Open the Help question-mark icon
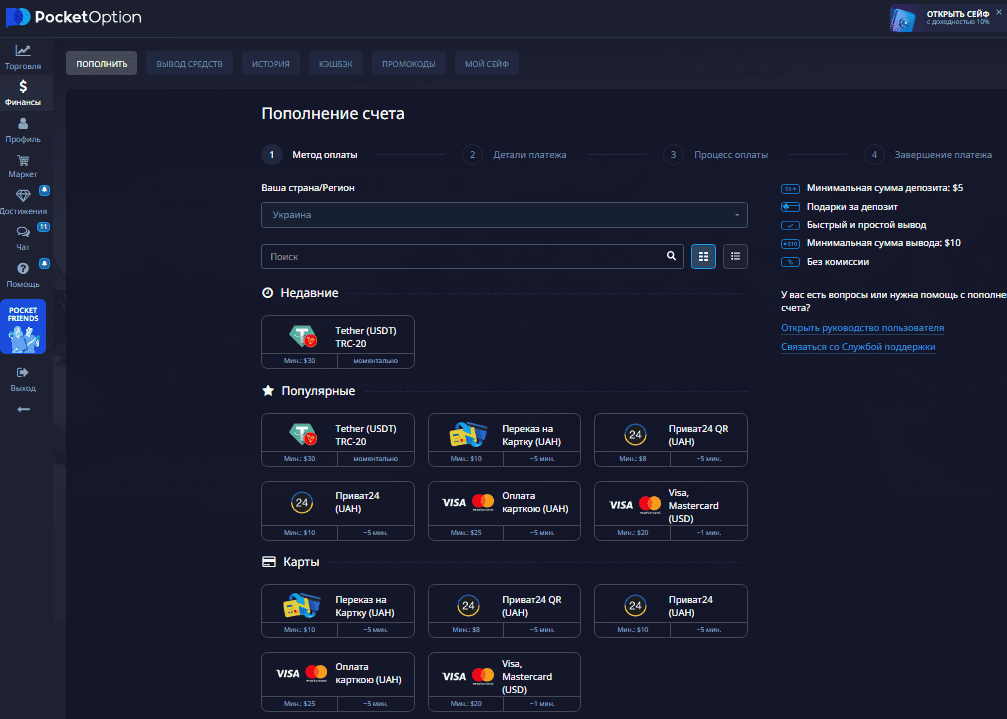This screenshot has width=1007, height=719. [23, 268]
